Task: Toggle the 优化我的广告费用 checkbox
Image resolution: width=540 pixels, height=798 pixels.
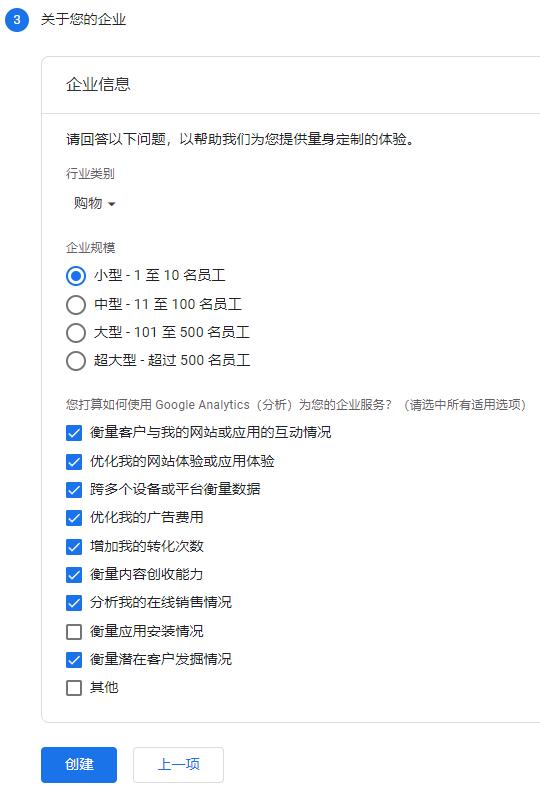Action: click(74, 518)
